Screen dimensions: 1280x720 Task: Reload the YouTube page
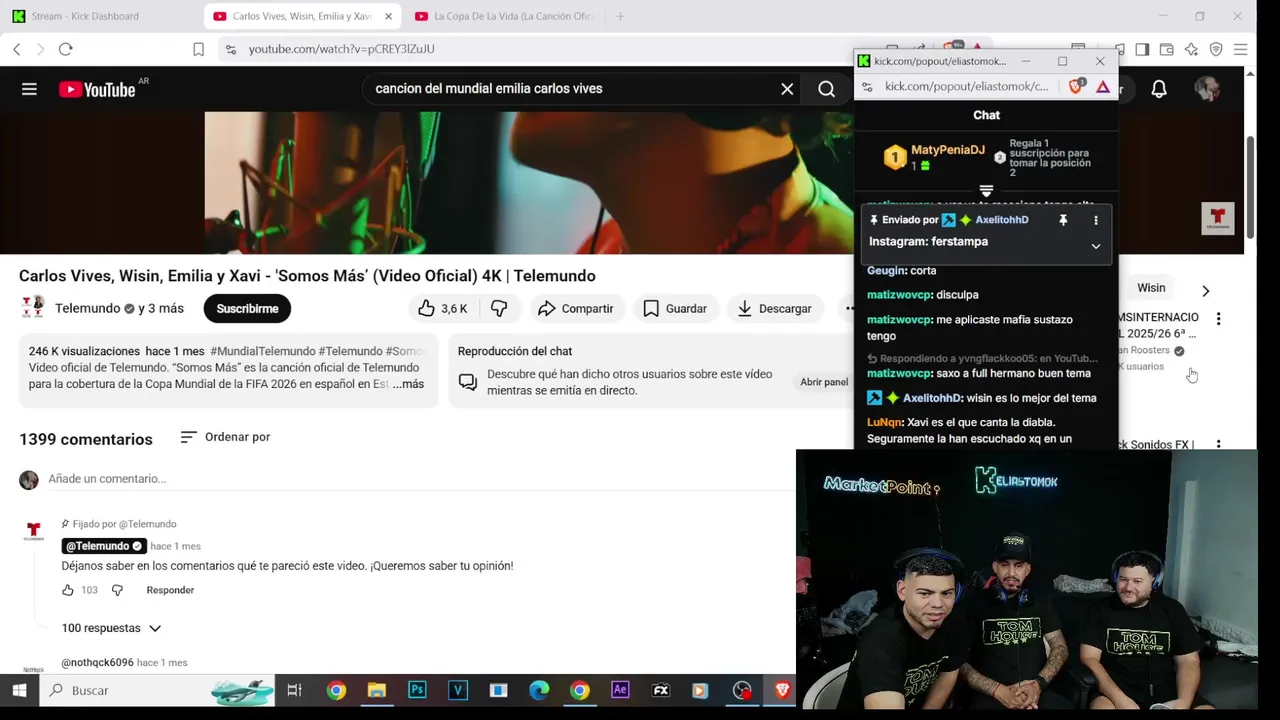[66, 49]
